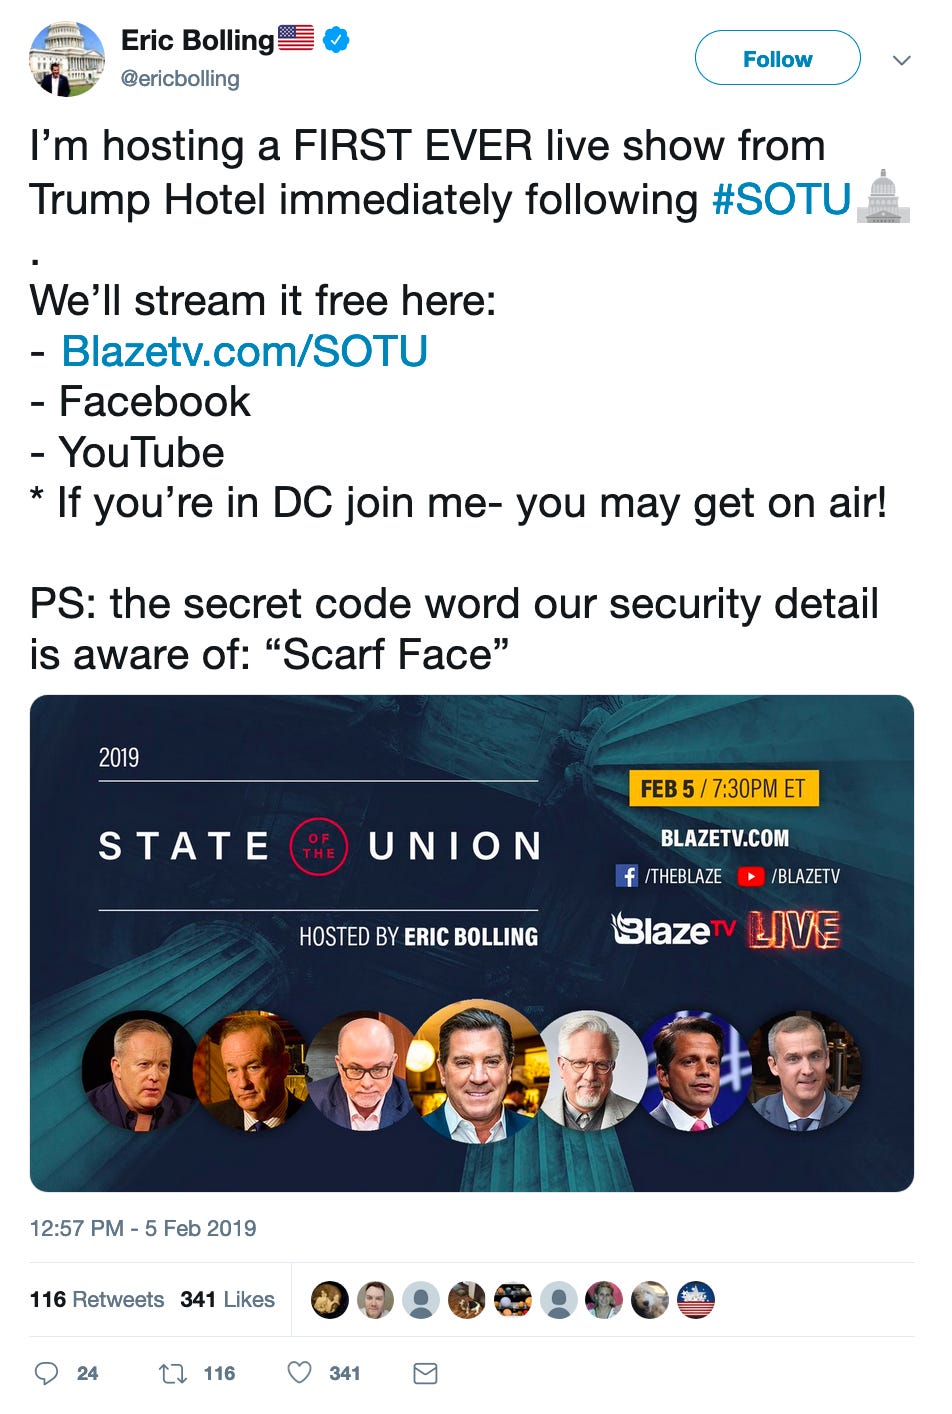Follow Eric Bolling's account
Viewport: 952px width, 1414px height.
(x=777, y=58)
